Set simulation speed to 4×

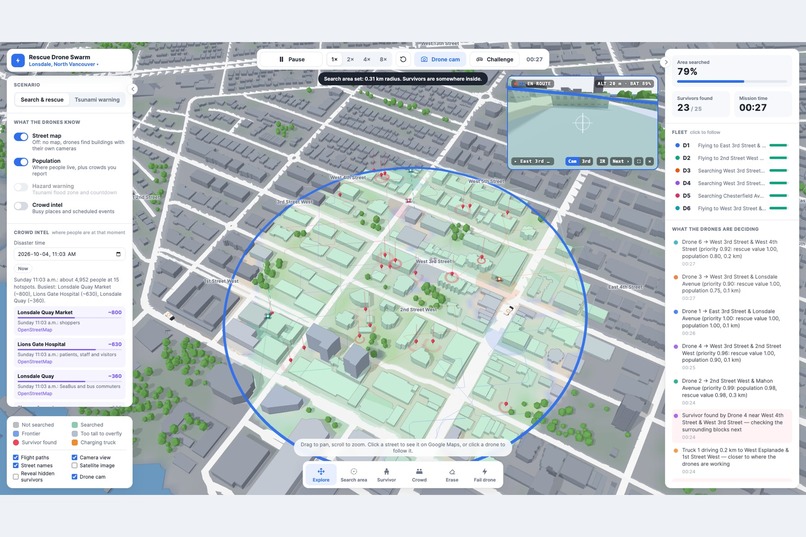[367, 60]
